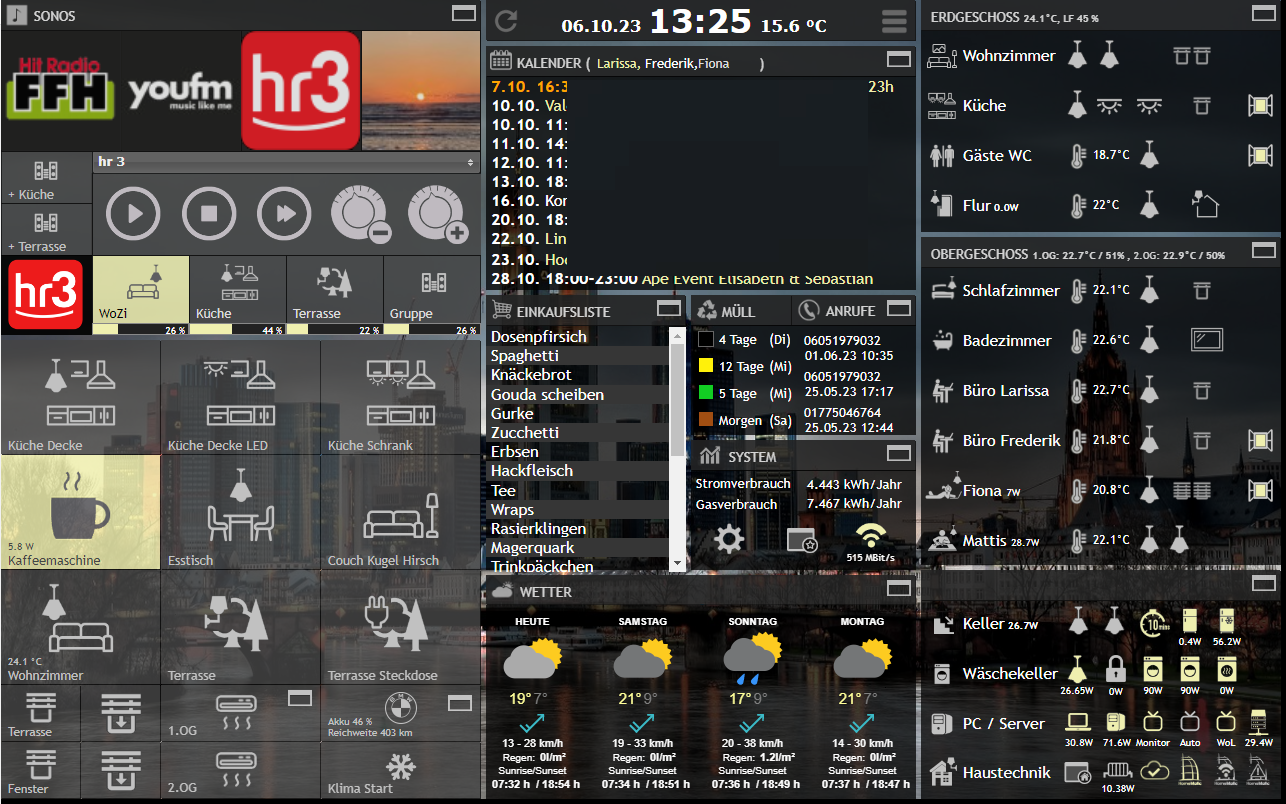This screenshot has height=804, width=1286.
Task: Expand the Wetter panel
Action: 898,588
